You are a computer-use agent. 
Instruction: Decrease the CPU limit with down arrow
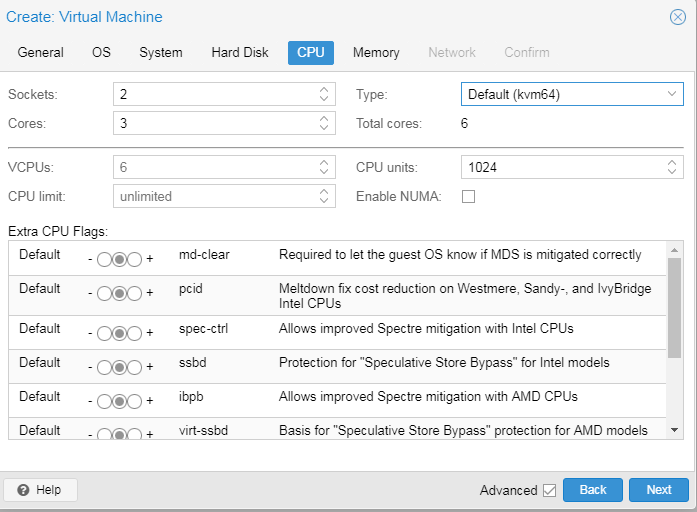point(324,200)
